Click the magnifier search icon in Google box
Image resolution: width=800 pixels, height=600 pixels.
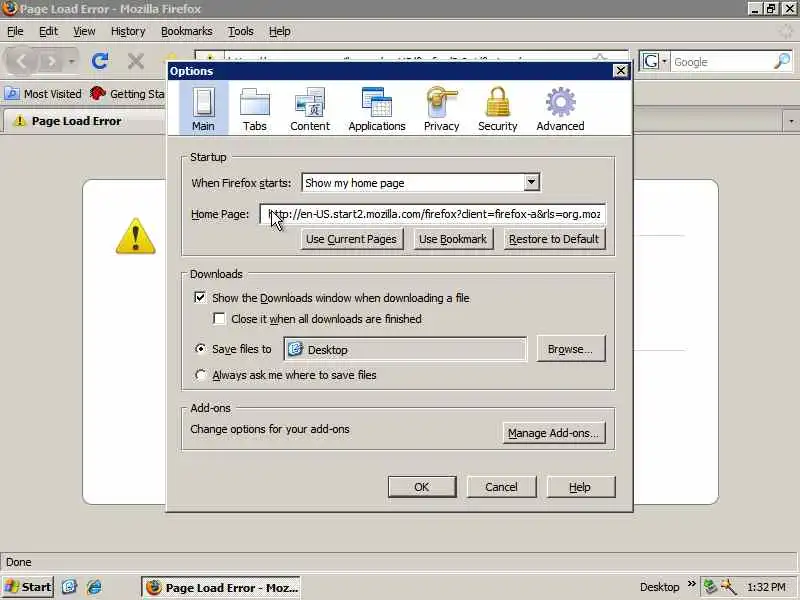[782, 62]
